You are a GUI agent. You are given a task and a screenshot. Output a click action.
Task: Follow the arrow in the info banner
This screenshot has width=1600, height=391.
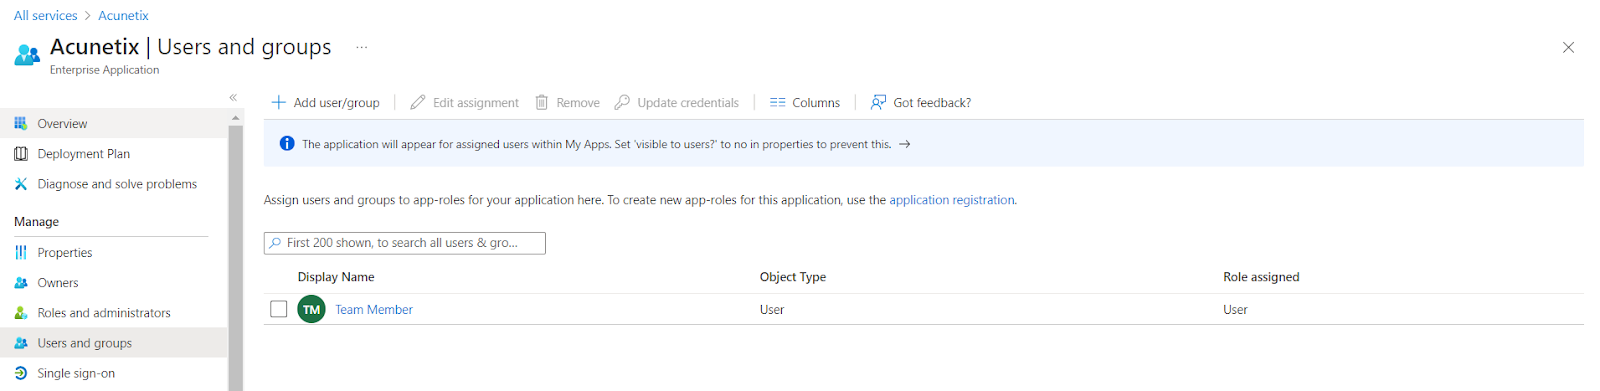point(904,144)
